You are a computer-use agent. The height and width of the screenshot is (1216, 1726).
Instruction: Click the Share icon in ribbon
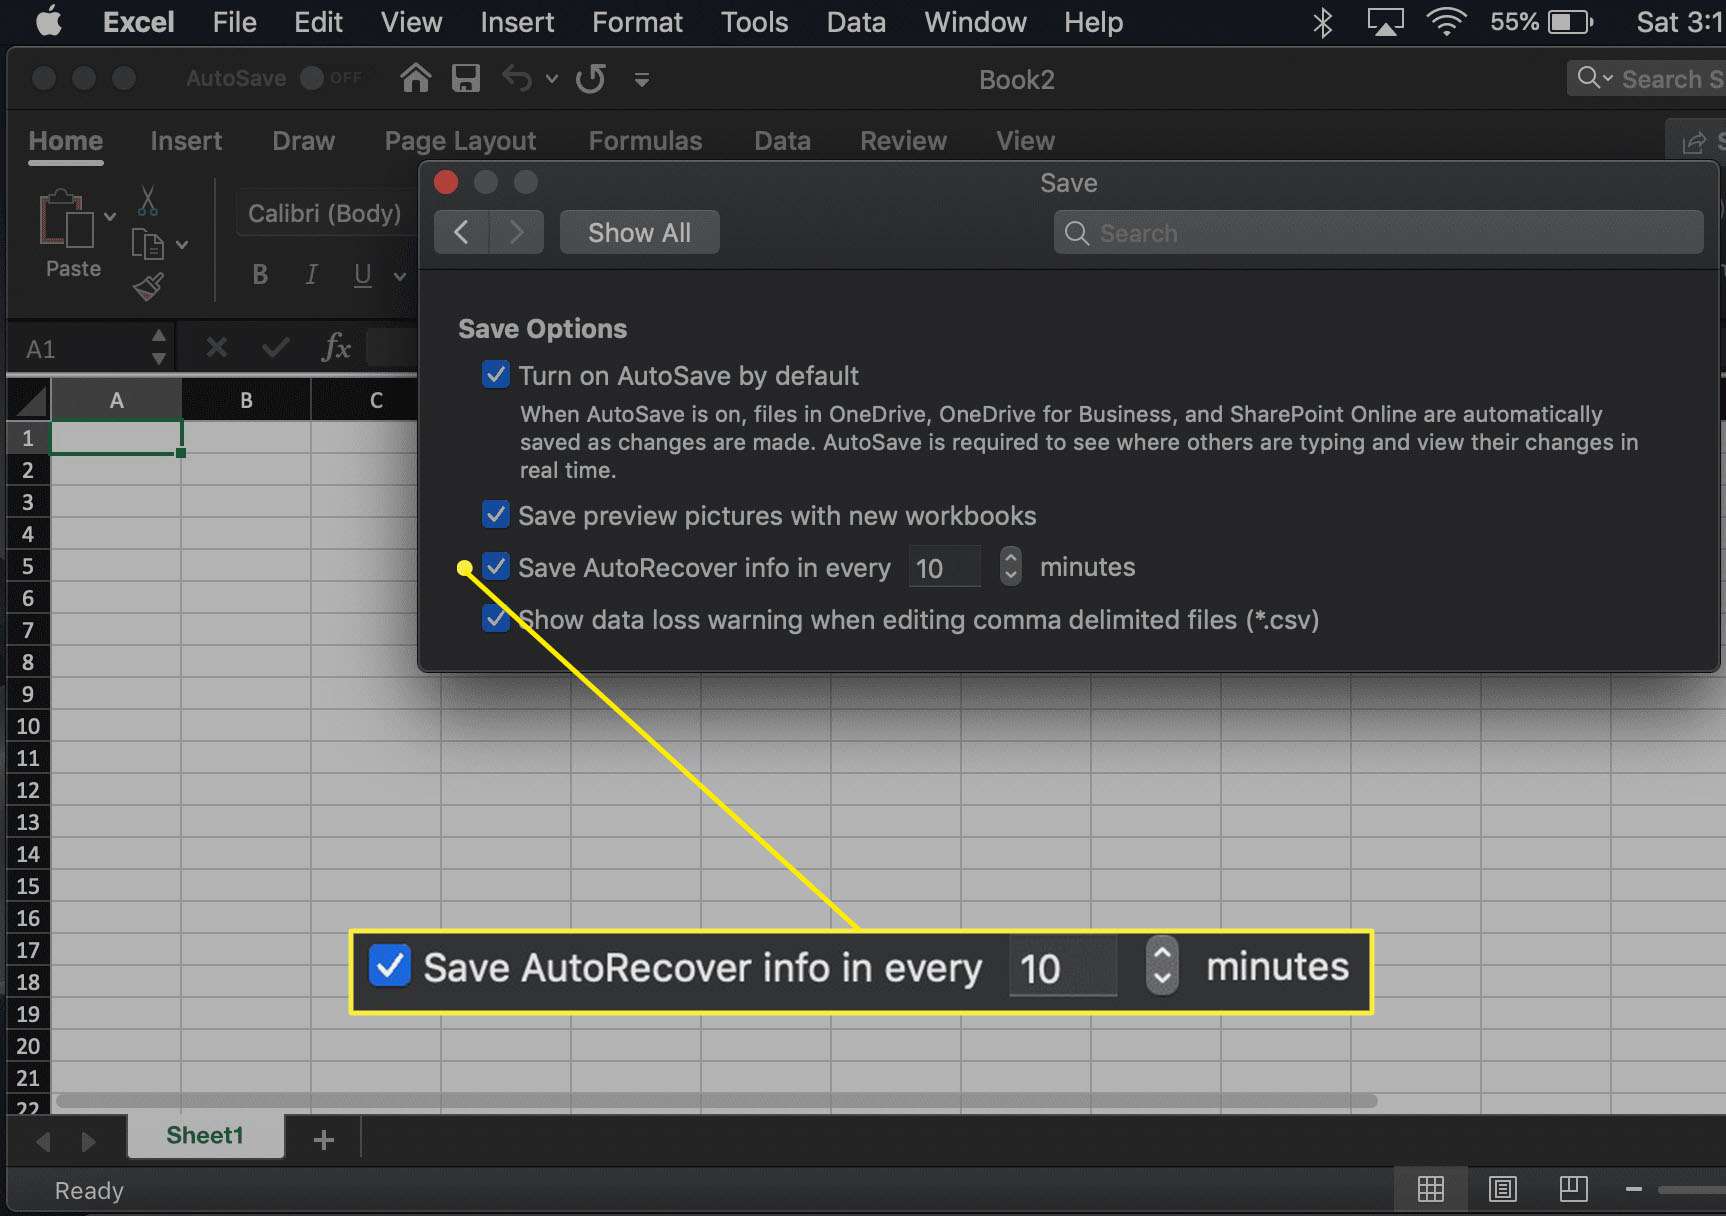(x=1693, y=143)
